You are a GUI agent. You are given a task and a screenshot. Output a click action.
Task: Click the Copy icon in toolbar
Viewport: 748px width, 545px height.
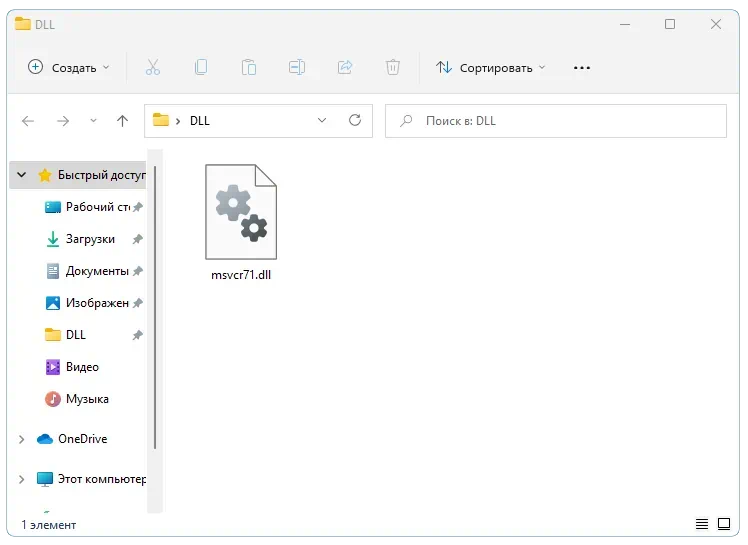tap(201, 67)
